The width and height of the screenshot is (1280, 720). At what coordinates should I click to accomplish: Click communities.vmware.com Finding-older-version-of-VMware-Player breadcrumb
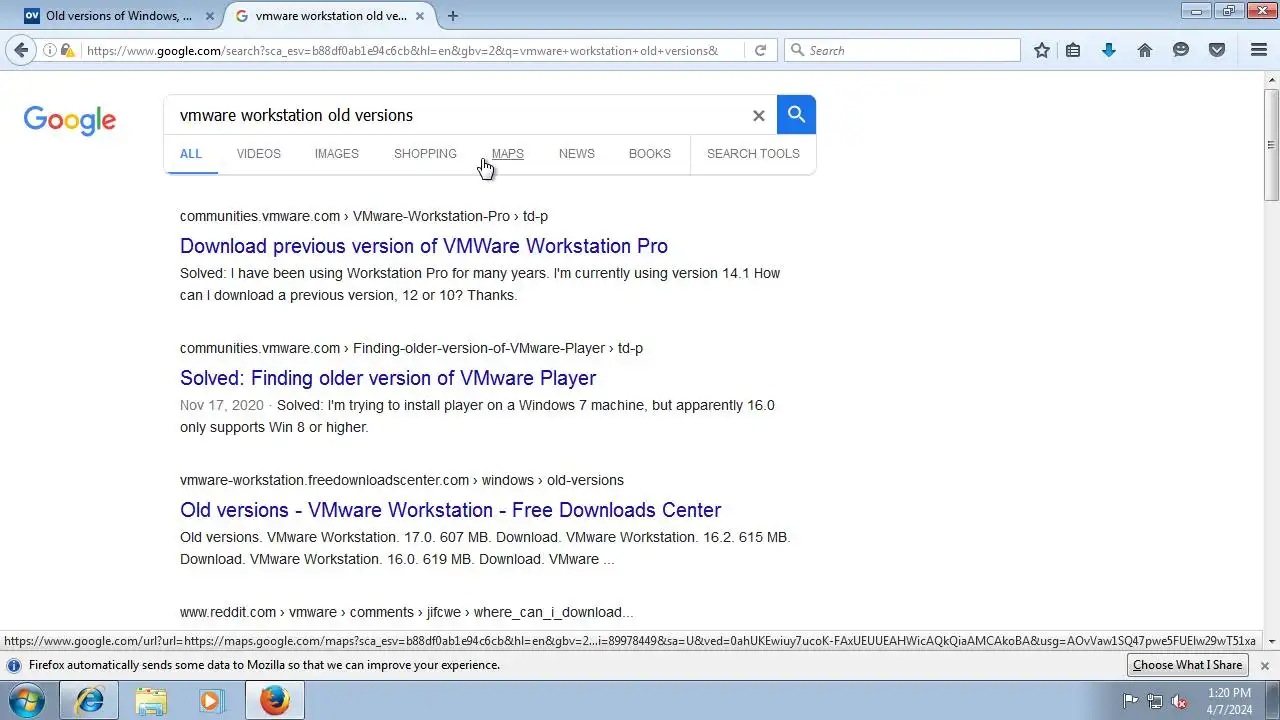pos(411,348)
